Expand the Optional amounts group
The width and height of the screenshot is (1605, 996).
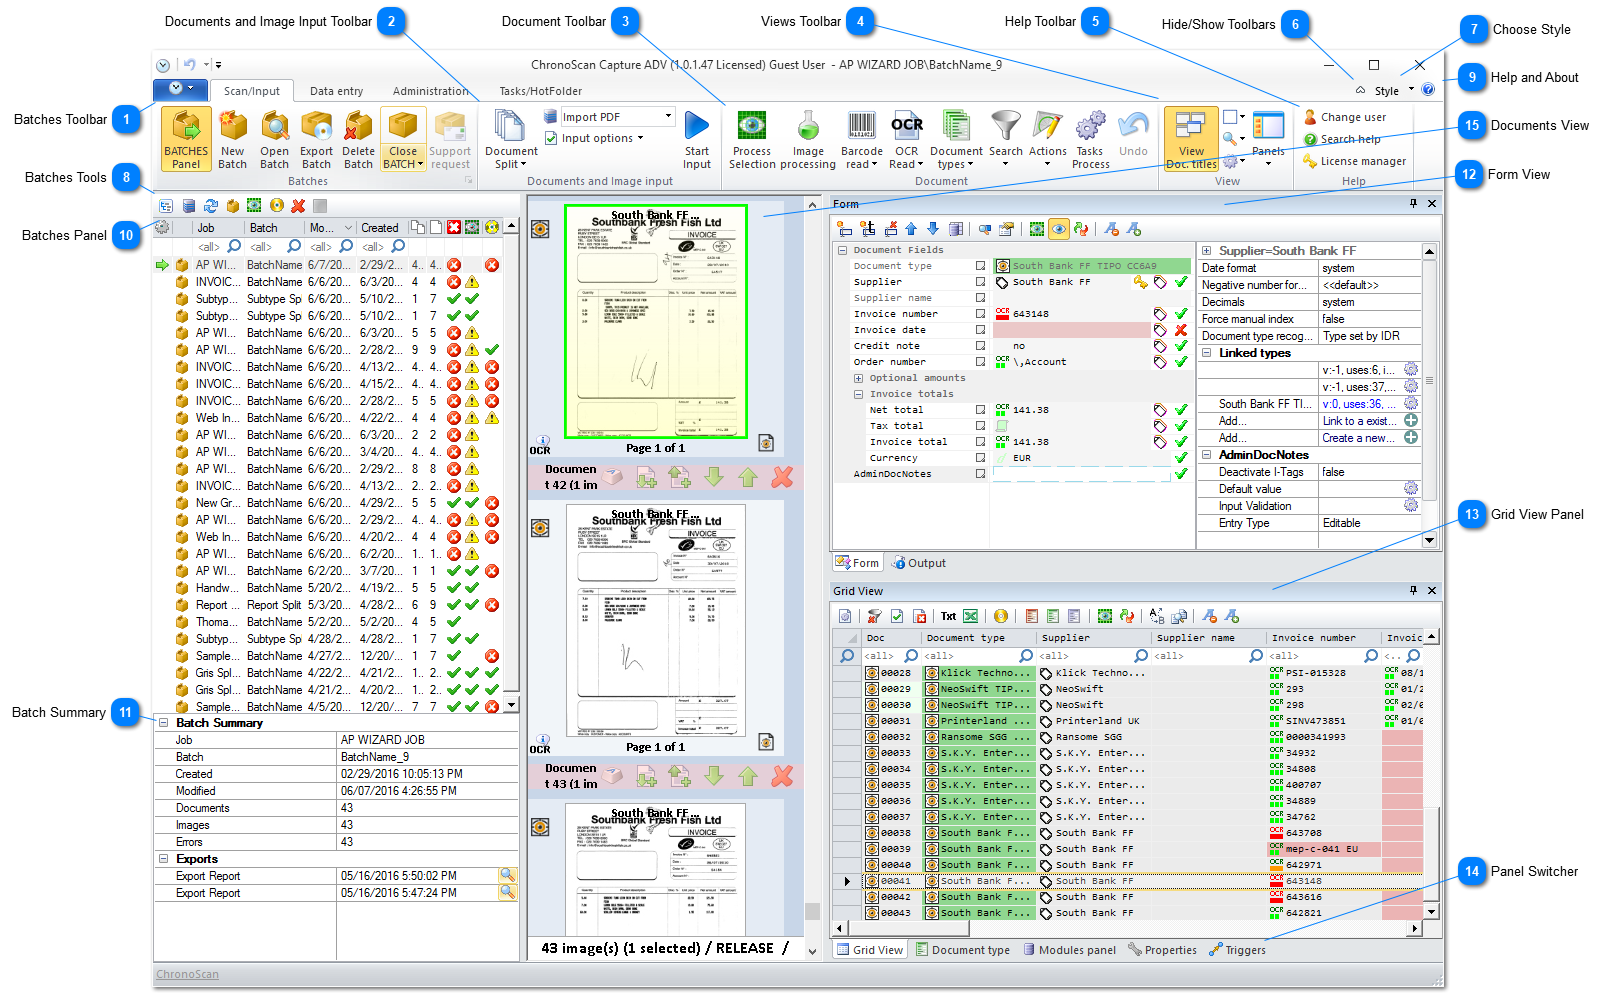858,378
